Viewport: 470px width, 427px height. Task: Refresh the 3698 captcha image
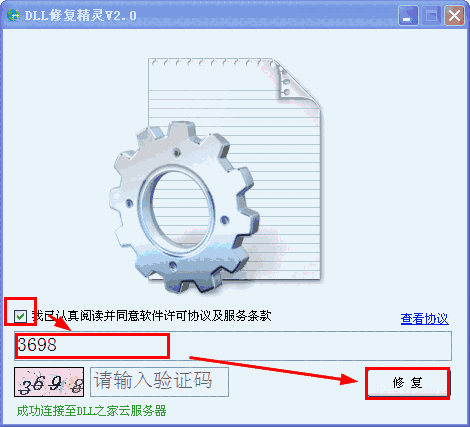pyautogui.click(x=49, y=382)
